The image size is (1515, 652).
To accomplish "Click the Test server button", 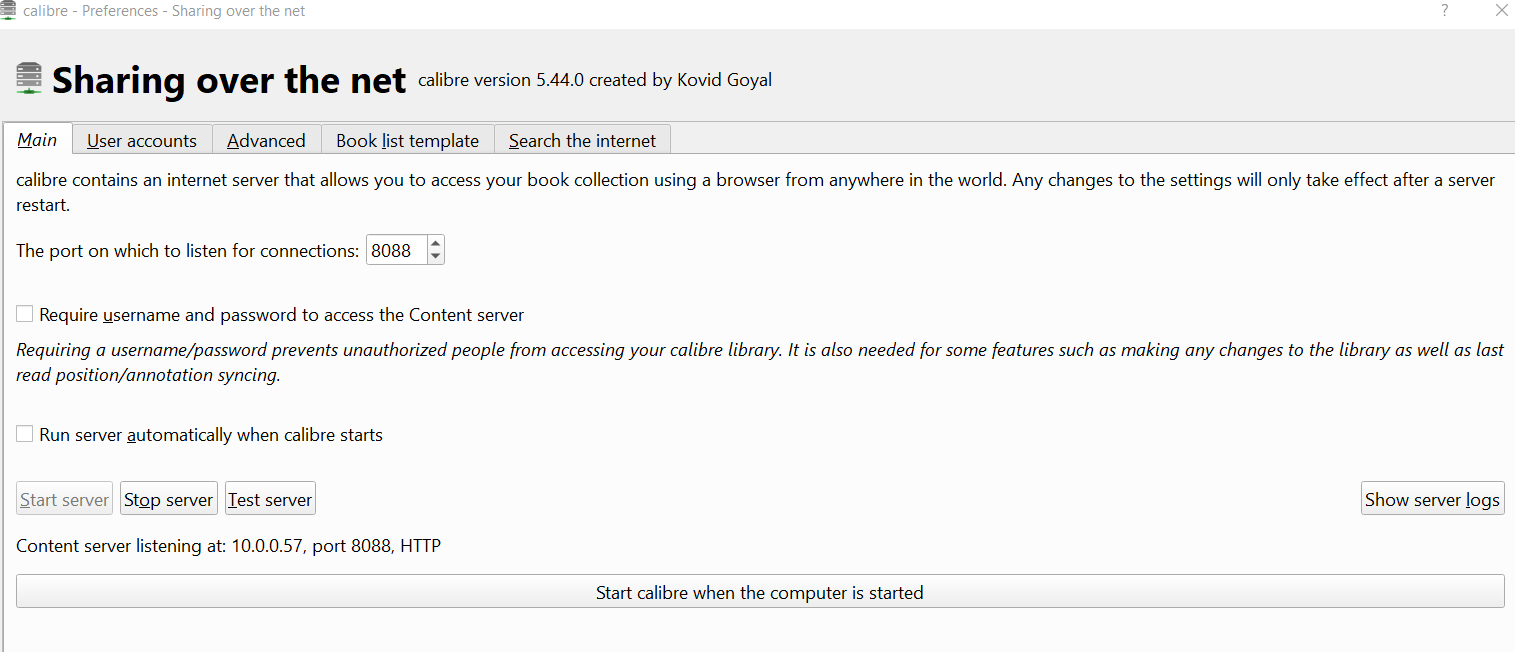I will [x=270, y=499].
